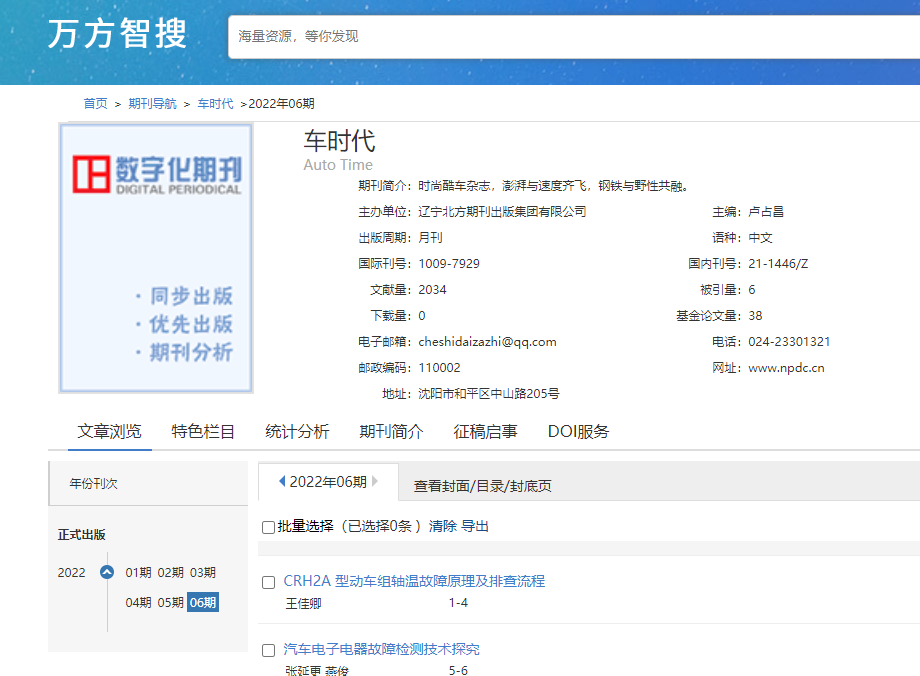This screenshot has height=676, width=920.
Task: Switch to the 文章浏览 tab
Action: [110, 431]
